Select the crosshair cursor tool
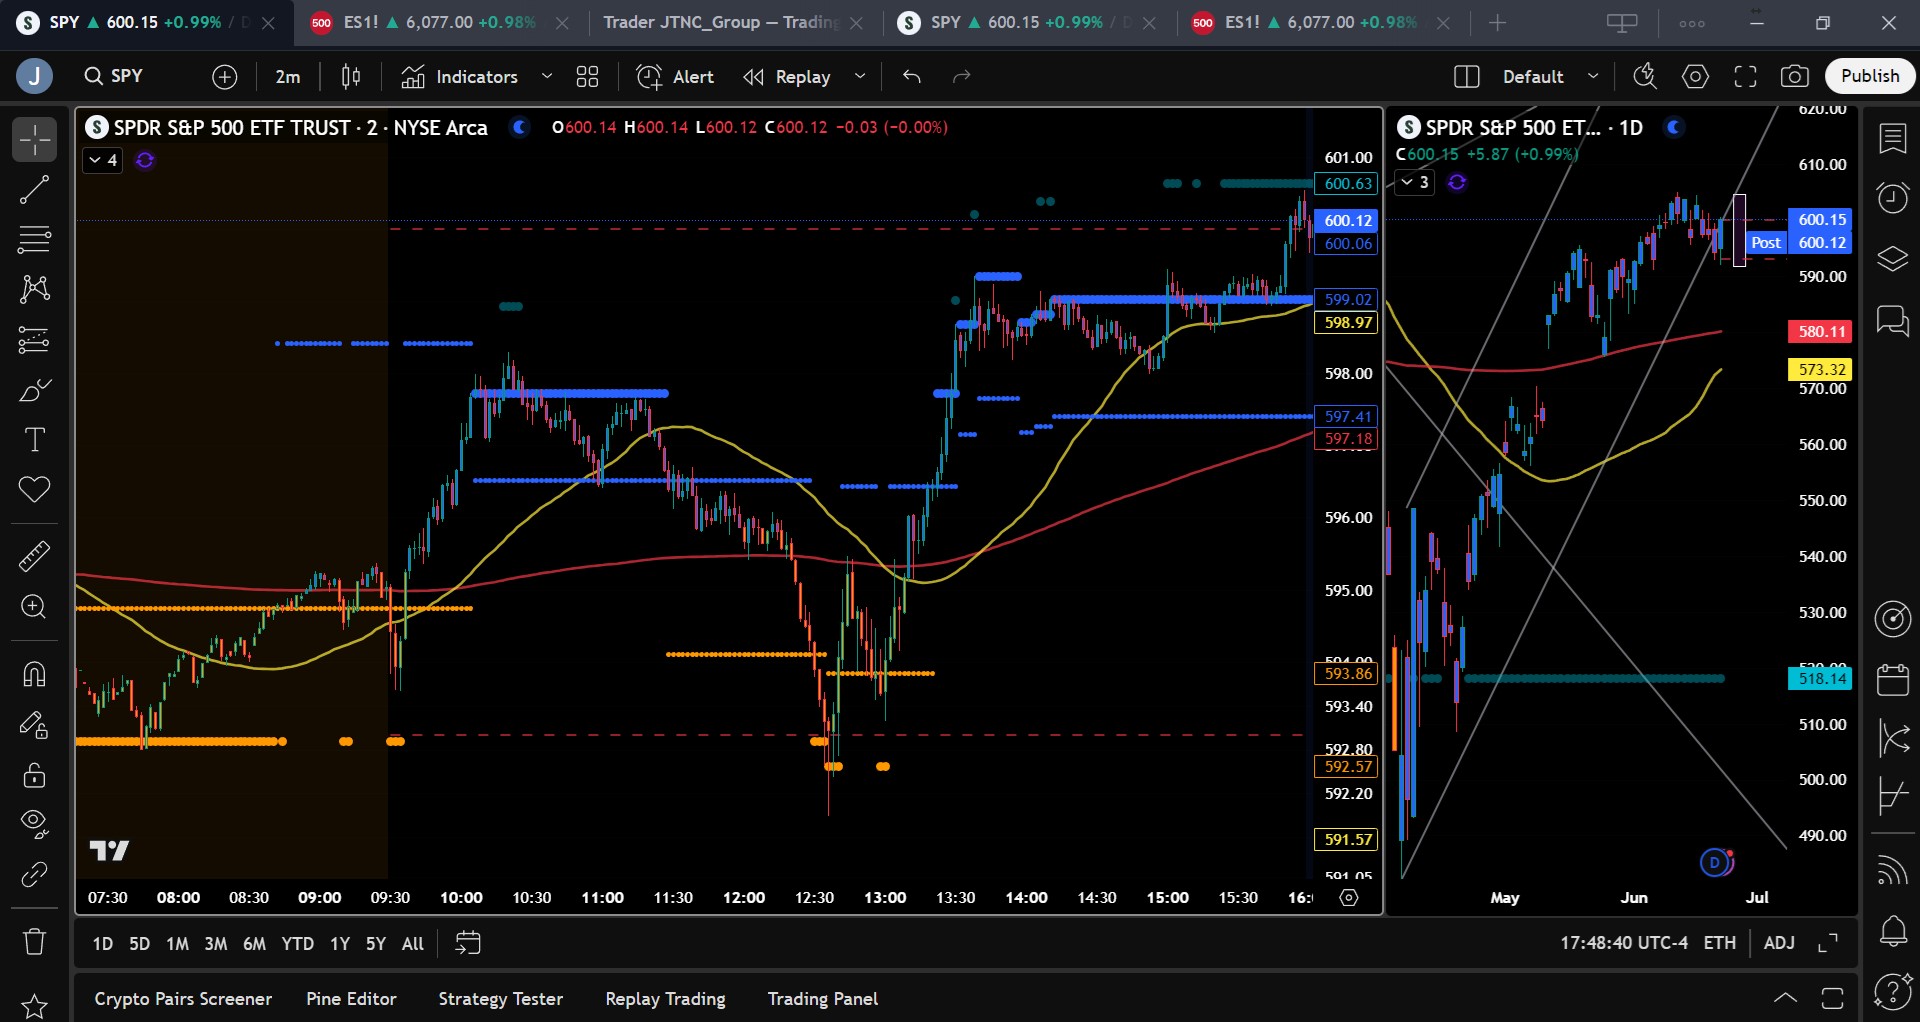The width and height of the screenshot is (1920, 1022). coord(34,140)
